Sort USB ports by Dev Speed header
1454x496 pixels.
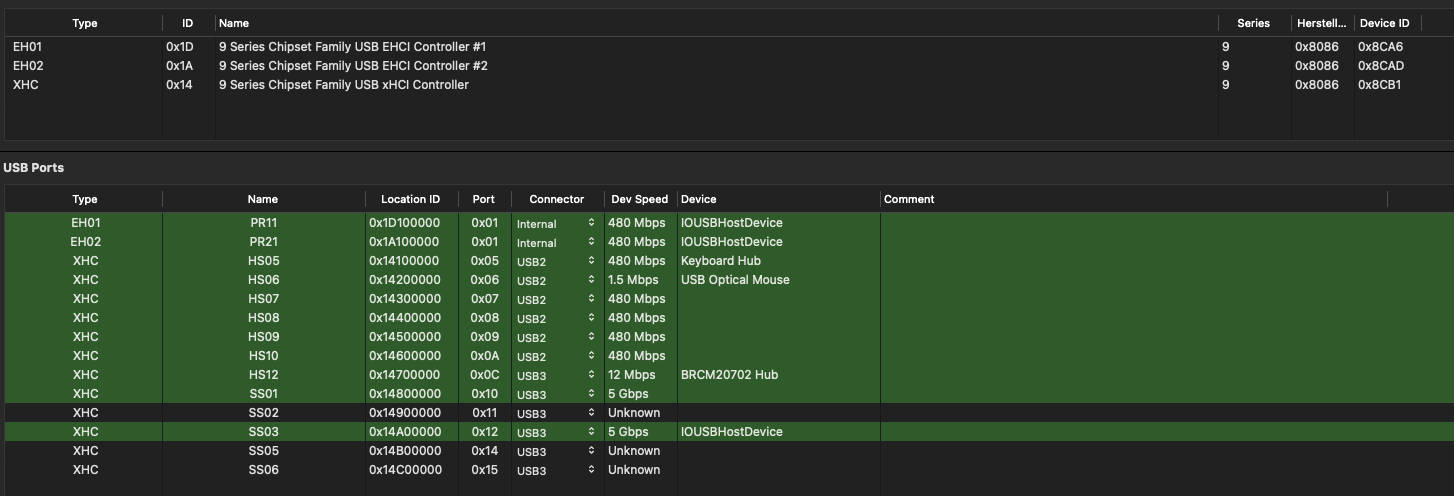pos(640,199)
